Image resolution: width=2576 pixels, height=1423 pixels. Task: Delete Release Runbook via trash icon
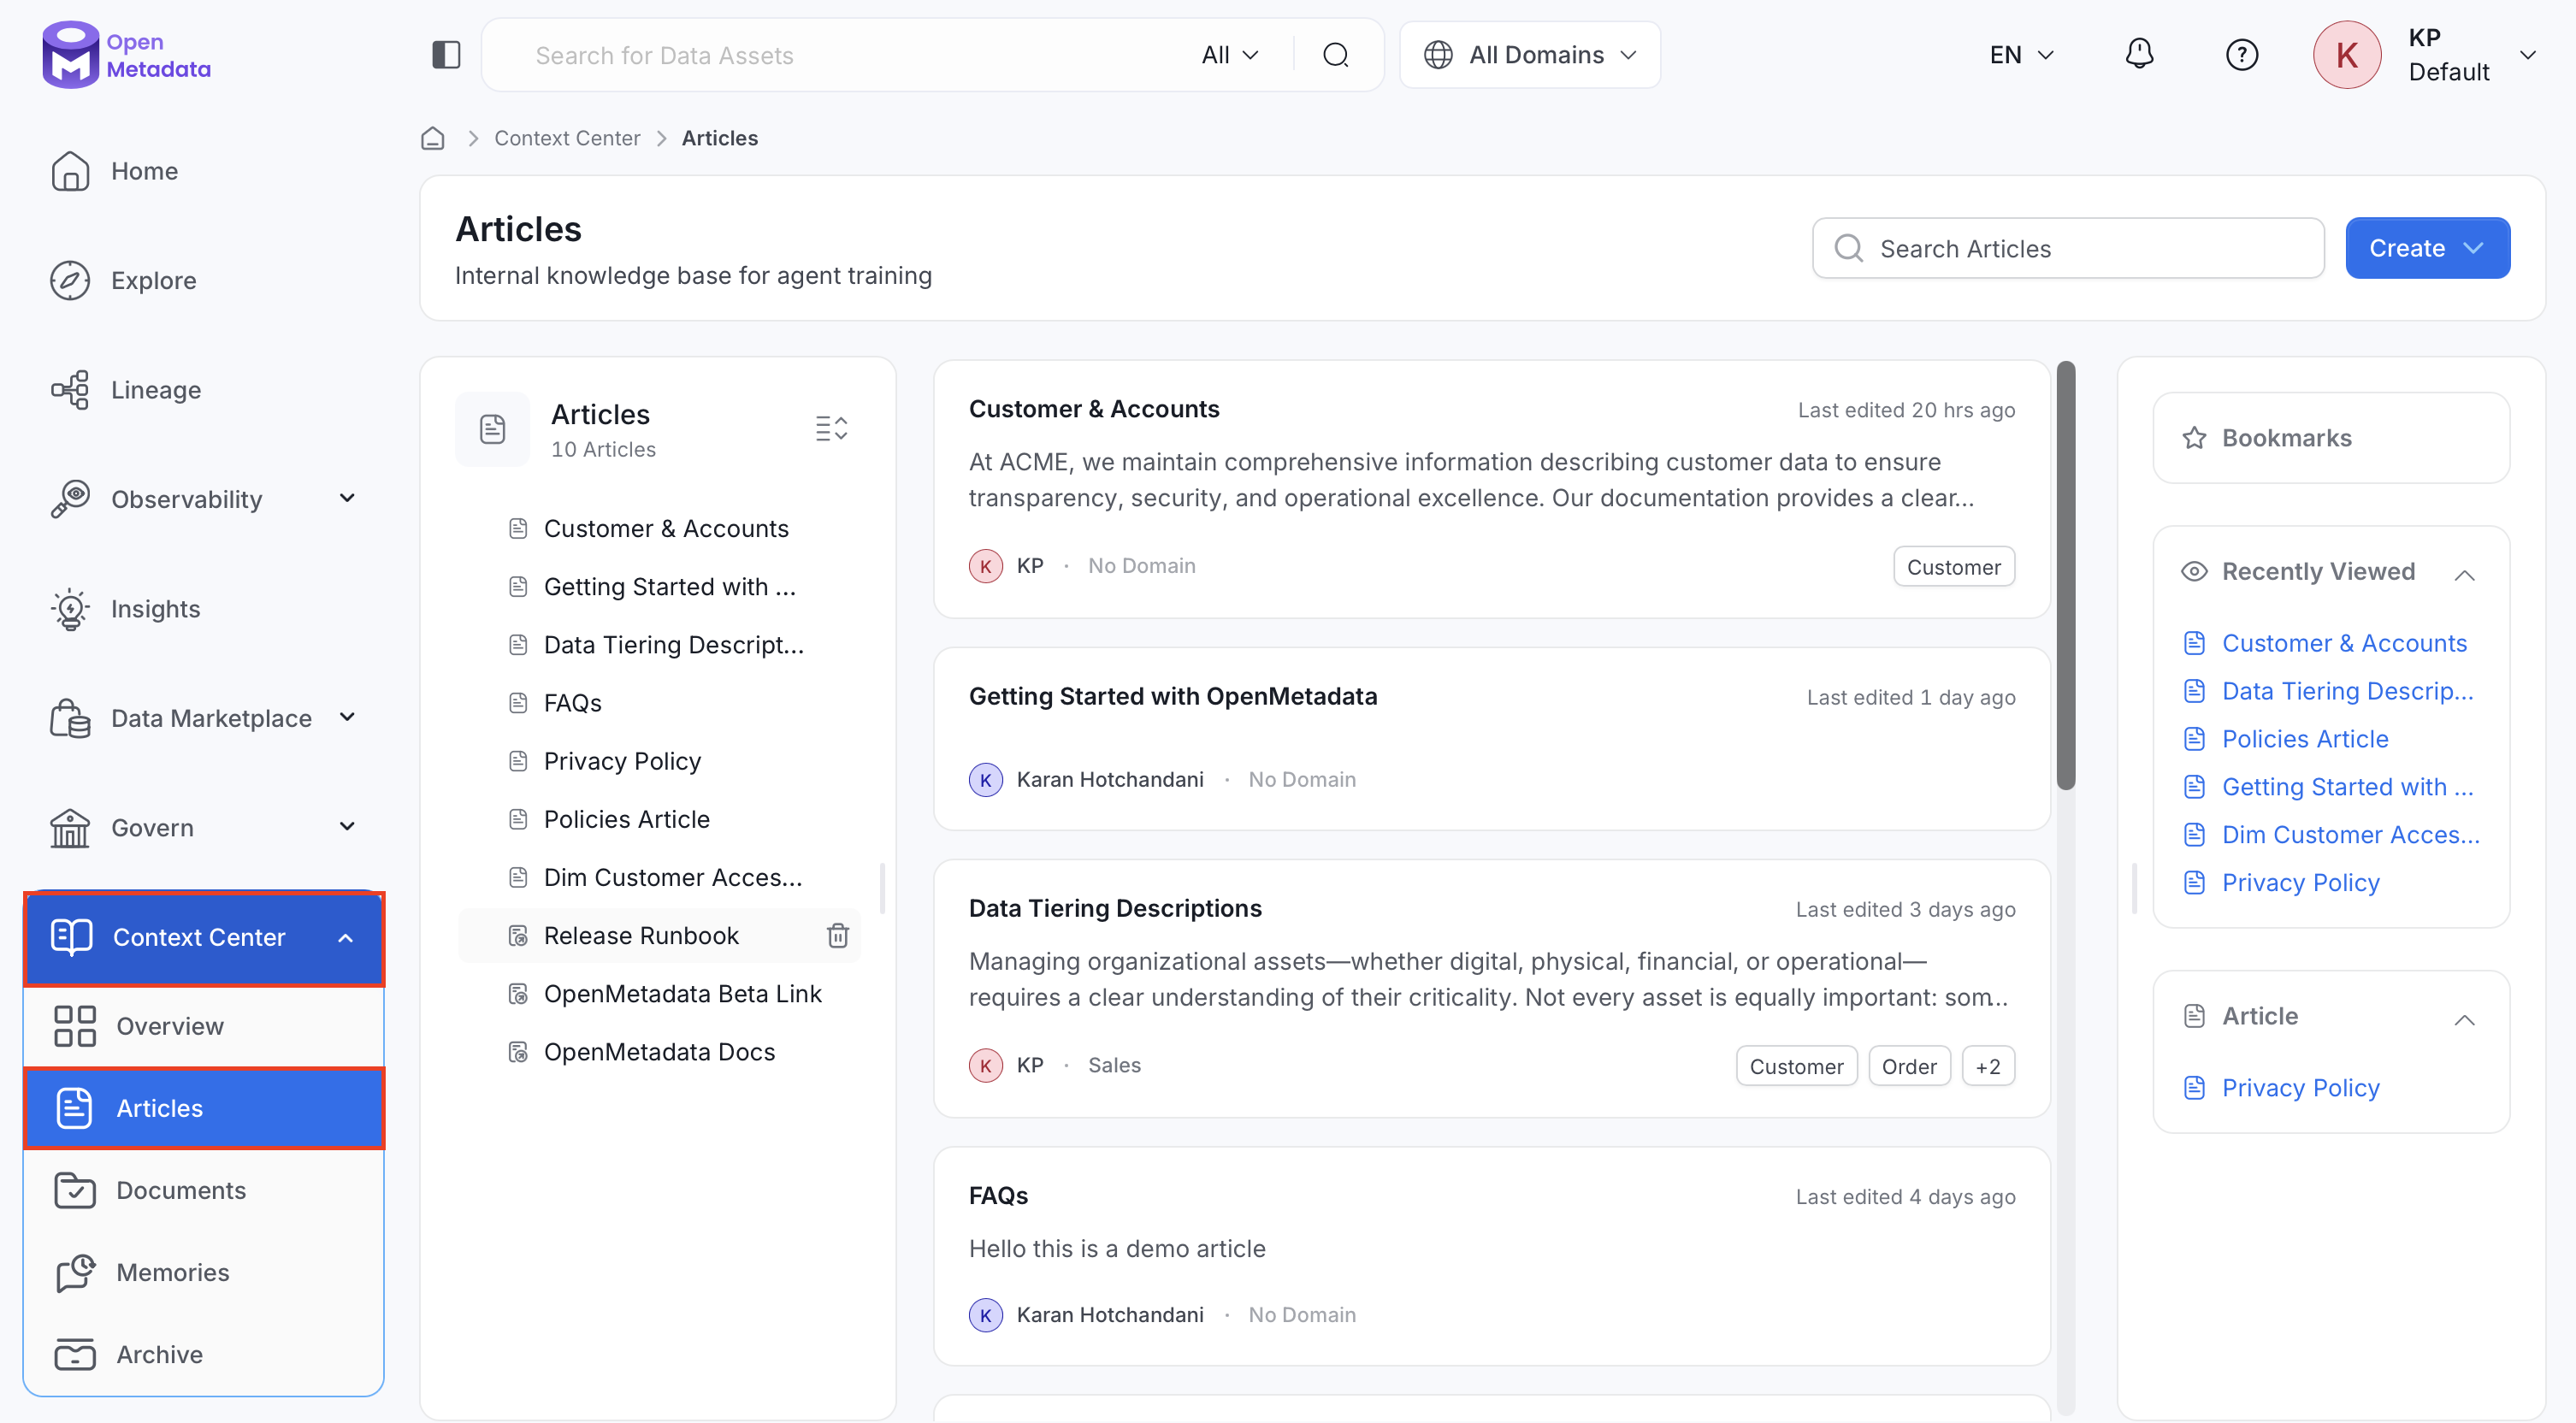[838, 935]
